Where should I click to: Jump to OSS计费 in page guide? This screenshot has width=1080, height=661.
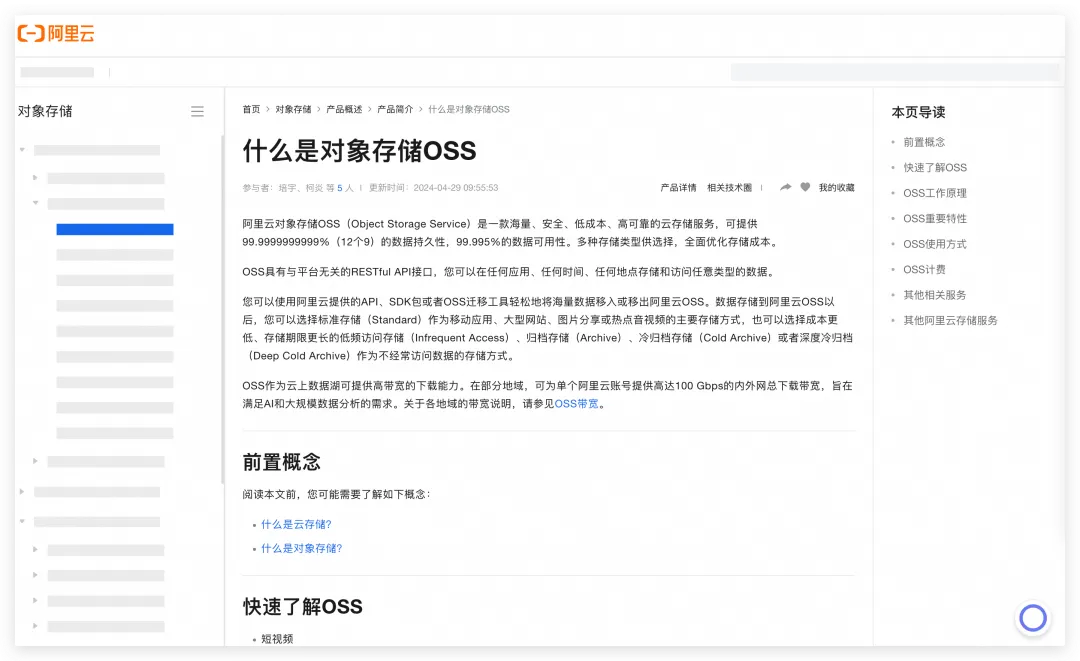coord(924,269)
